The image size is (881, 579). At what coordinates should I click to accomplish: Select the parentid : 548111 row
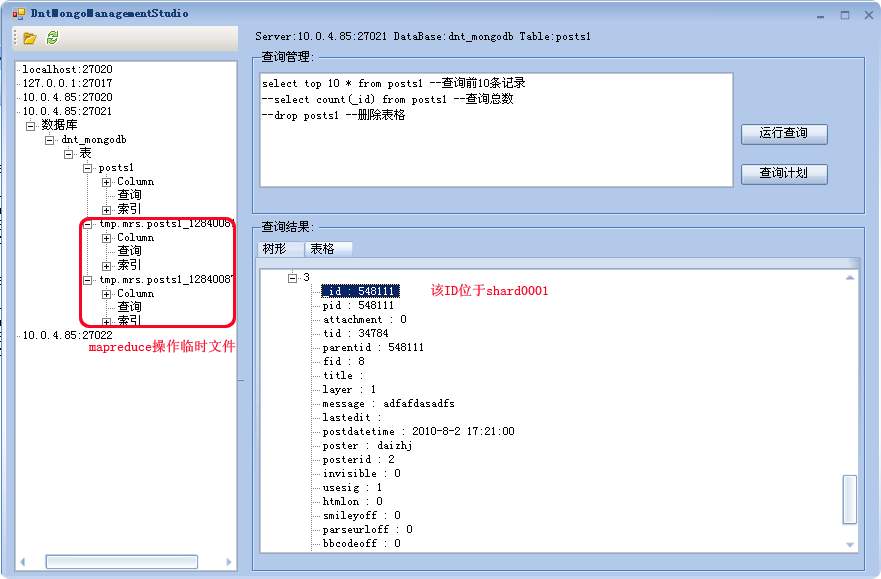pos(373,348)
